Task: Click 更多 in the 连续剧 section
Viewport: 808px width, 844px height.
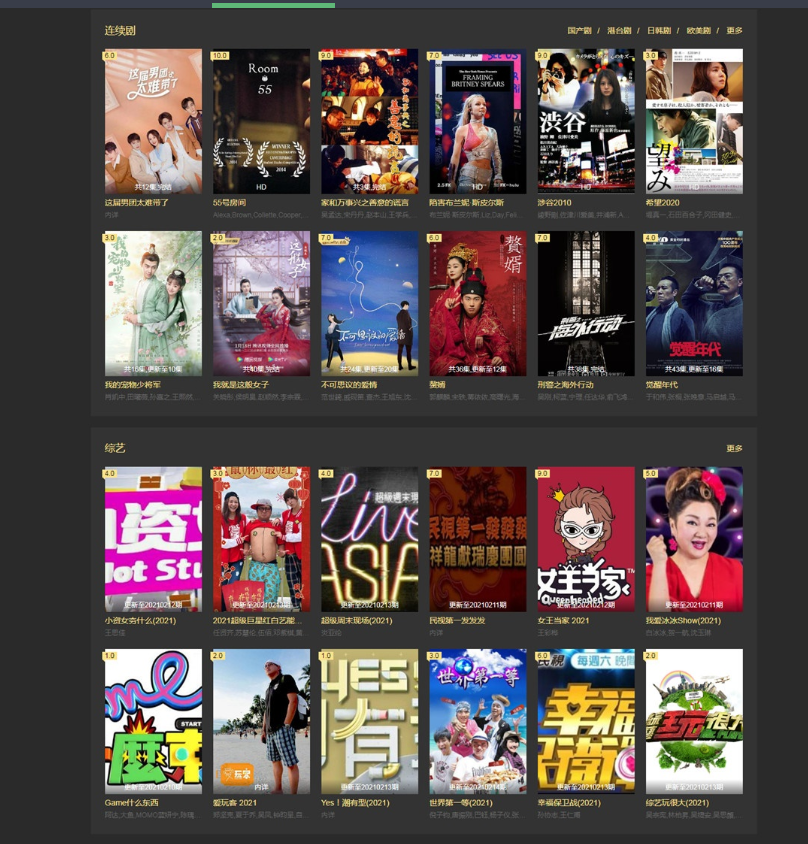Action: (734, 31)
